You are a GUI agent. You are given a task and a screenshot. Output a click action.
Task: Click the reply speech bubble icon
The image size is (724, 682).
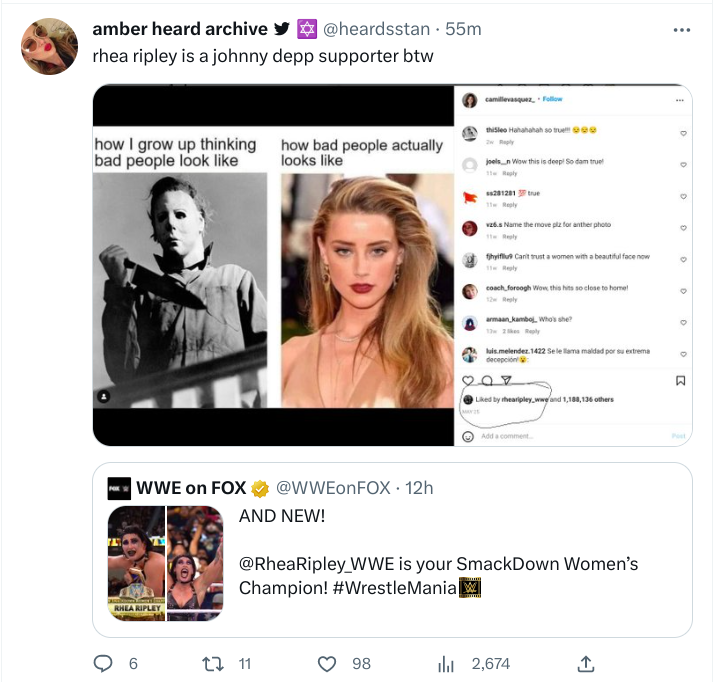click(x=103, y=663)
